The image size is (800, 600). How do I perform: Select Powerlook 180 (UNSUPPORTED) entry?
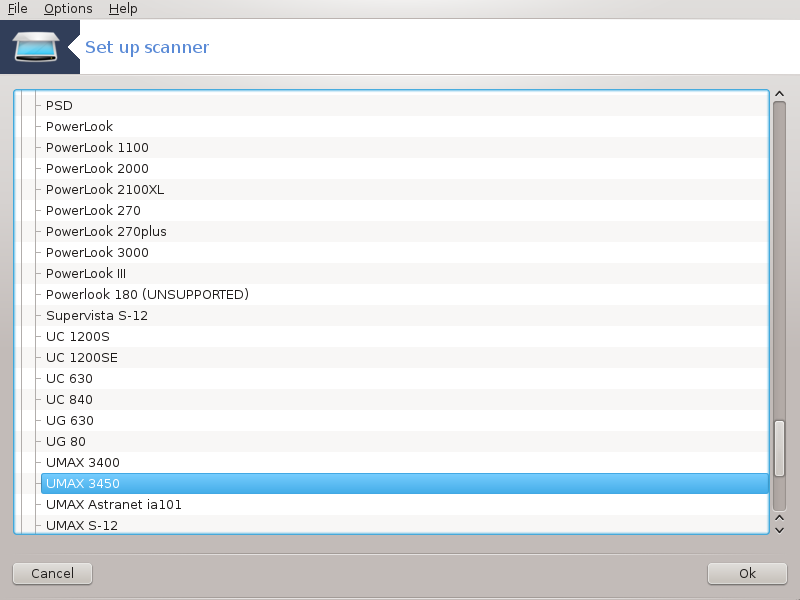pyautogui.click(x=147, y=294)
